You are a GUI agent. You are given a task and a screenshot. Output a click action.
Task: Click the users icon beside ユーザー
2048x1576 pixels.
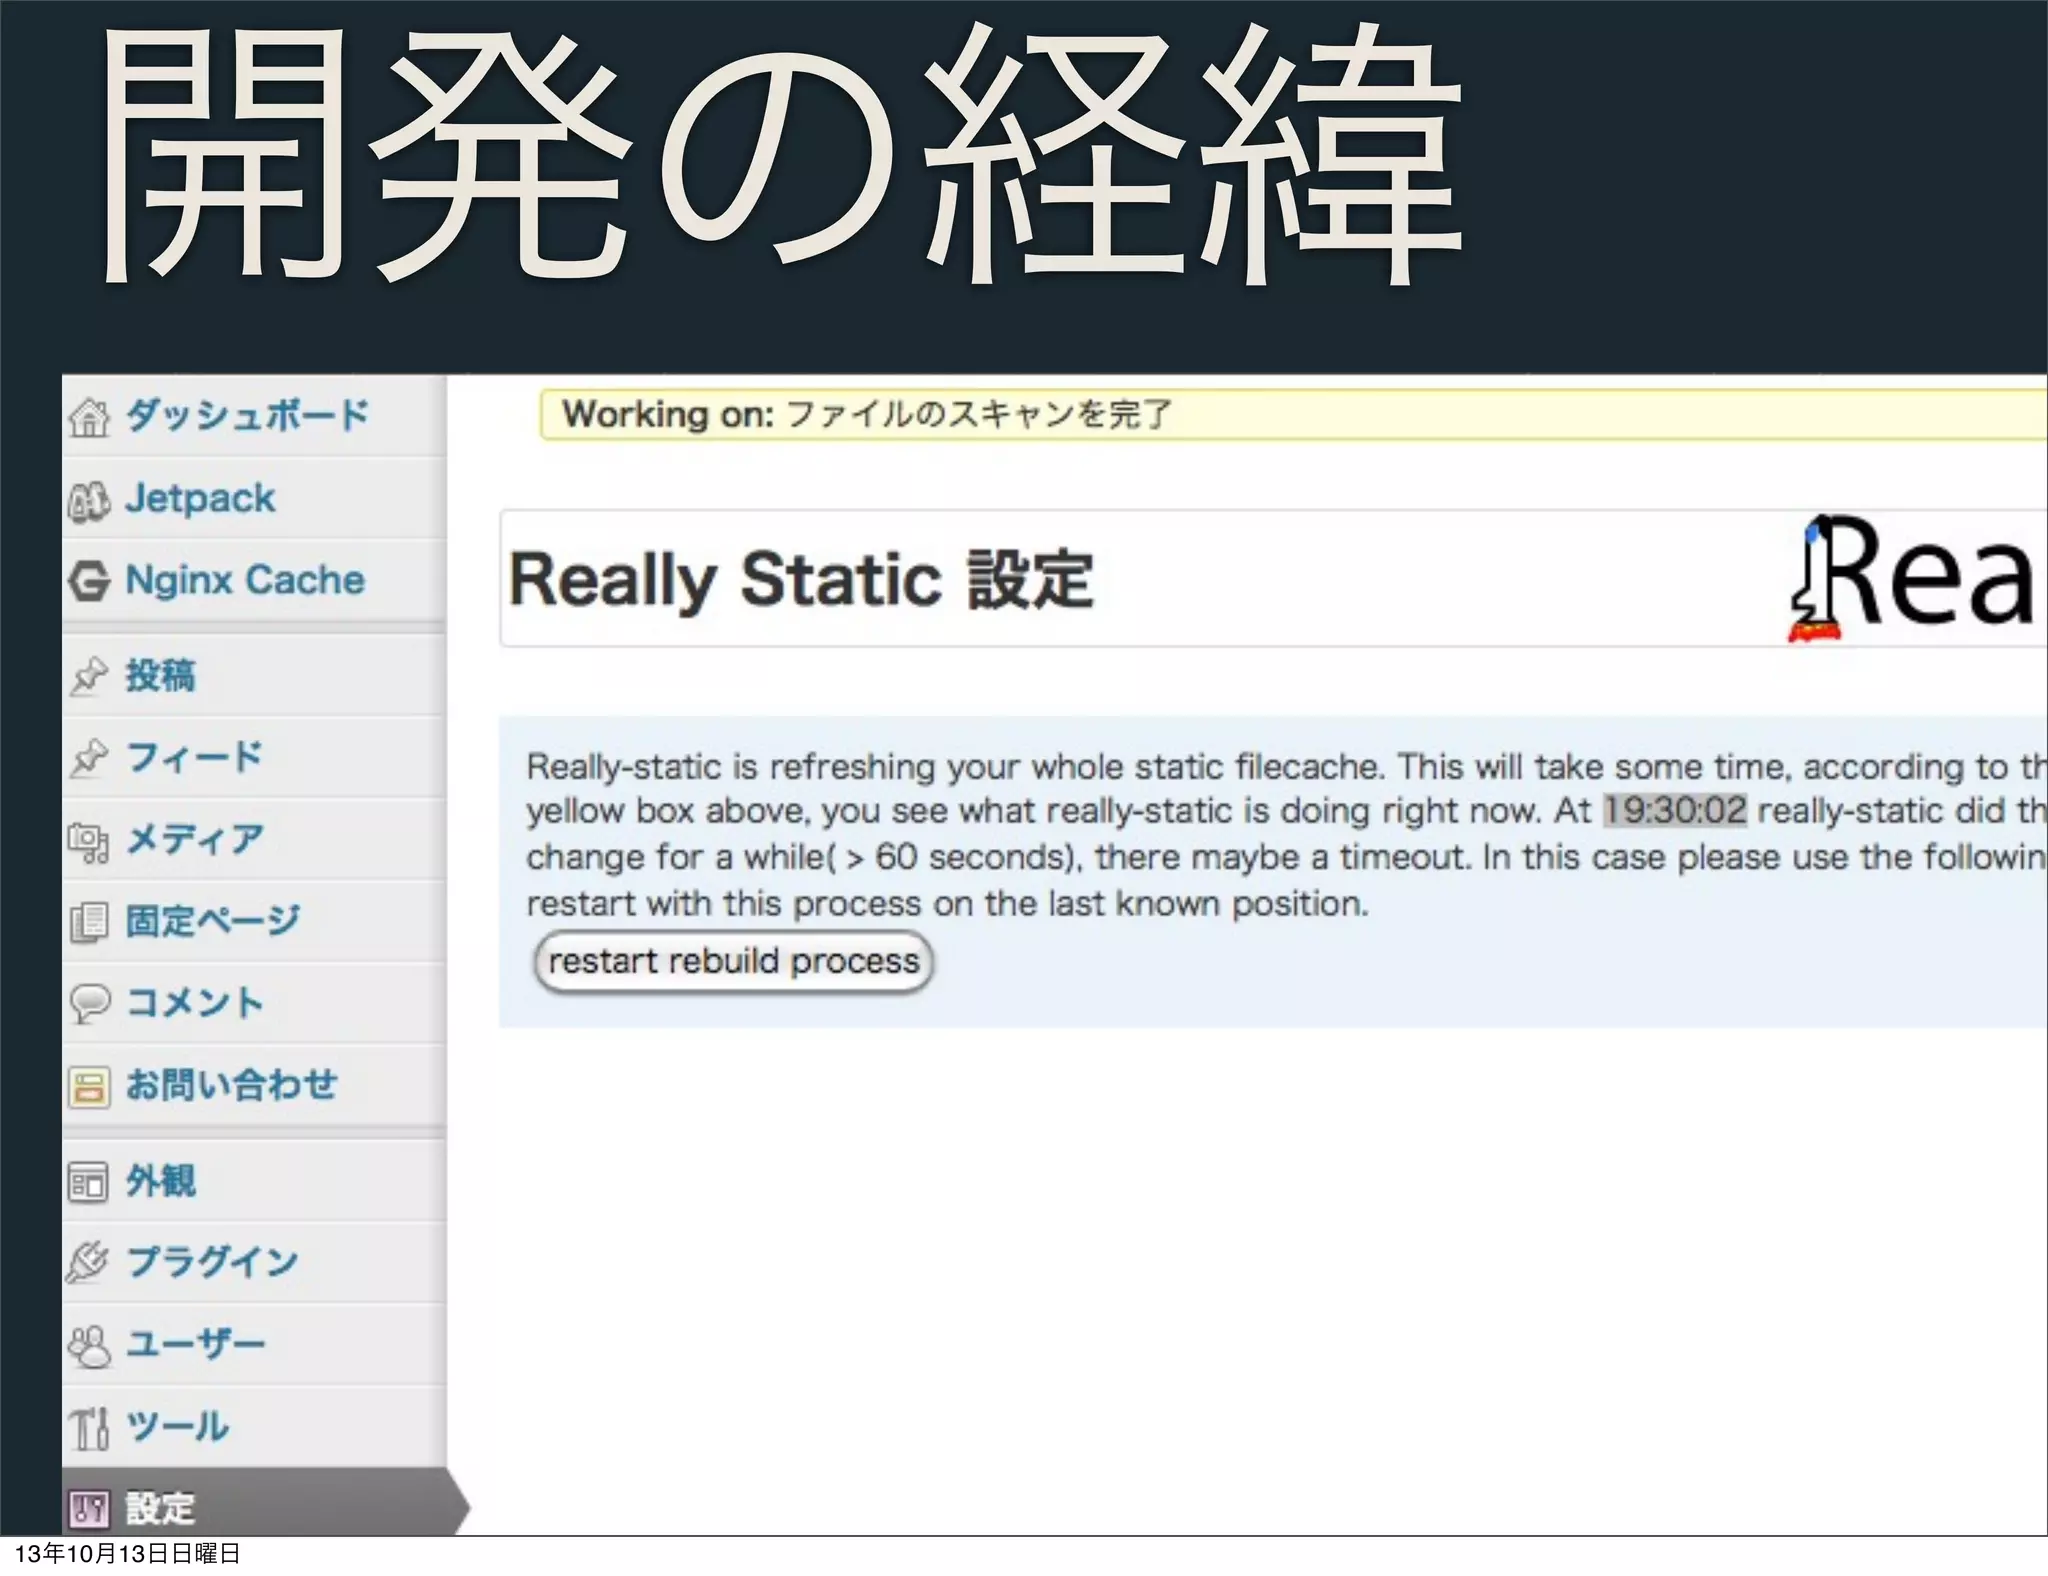89,1345
